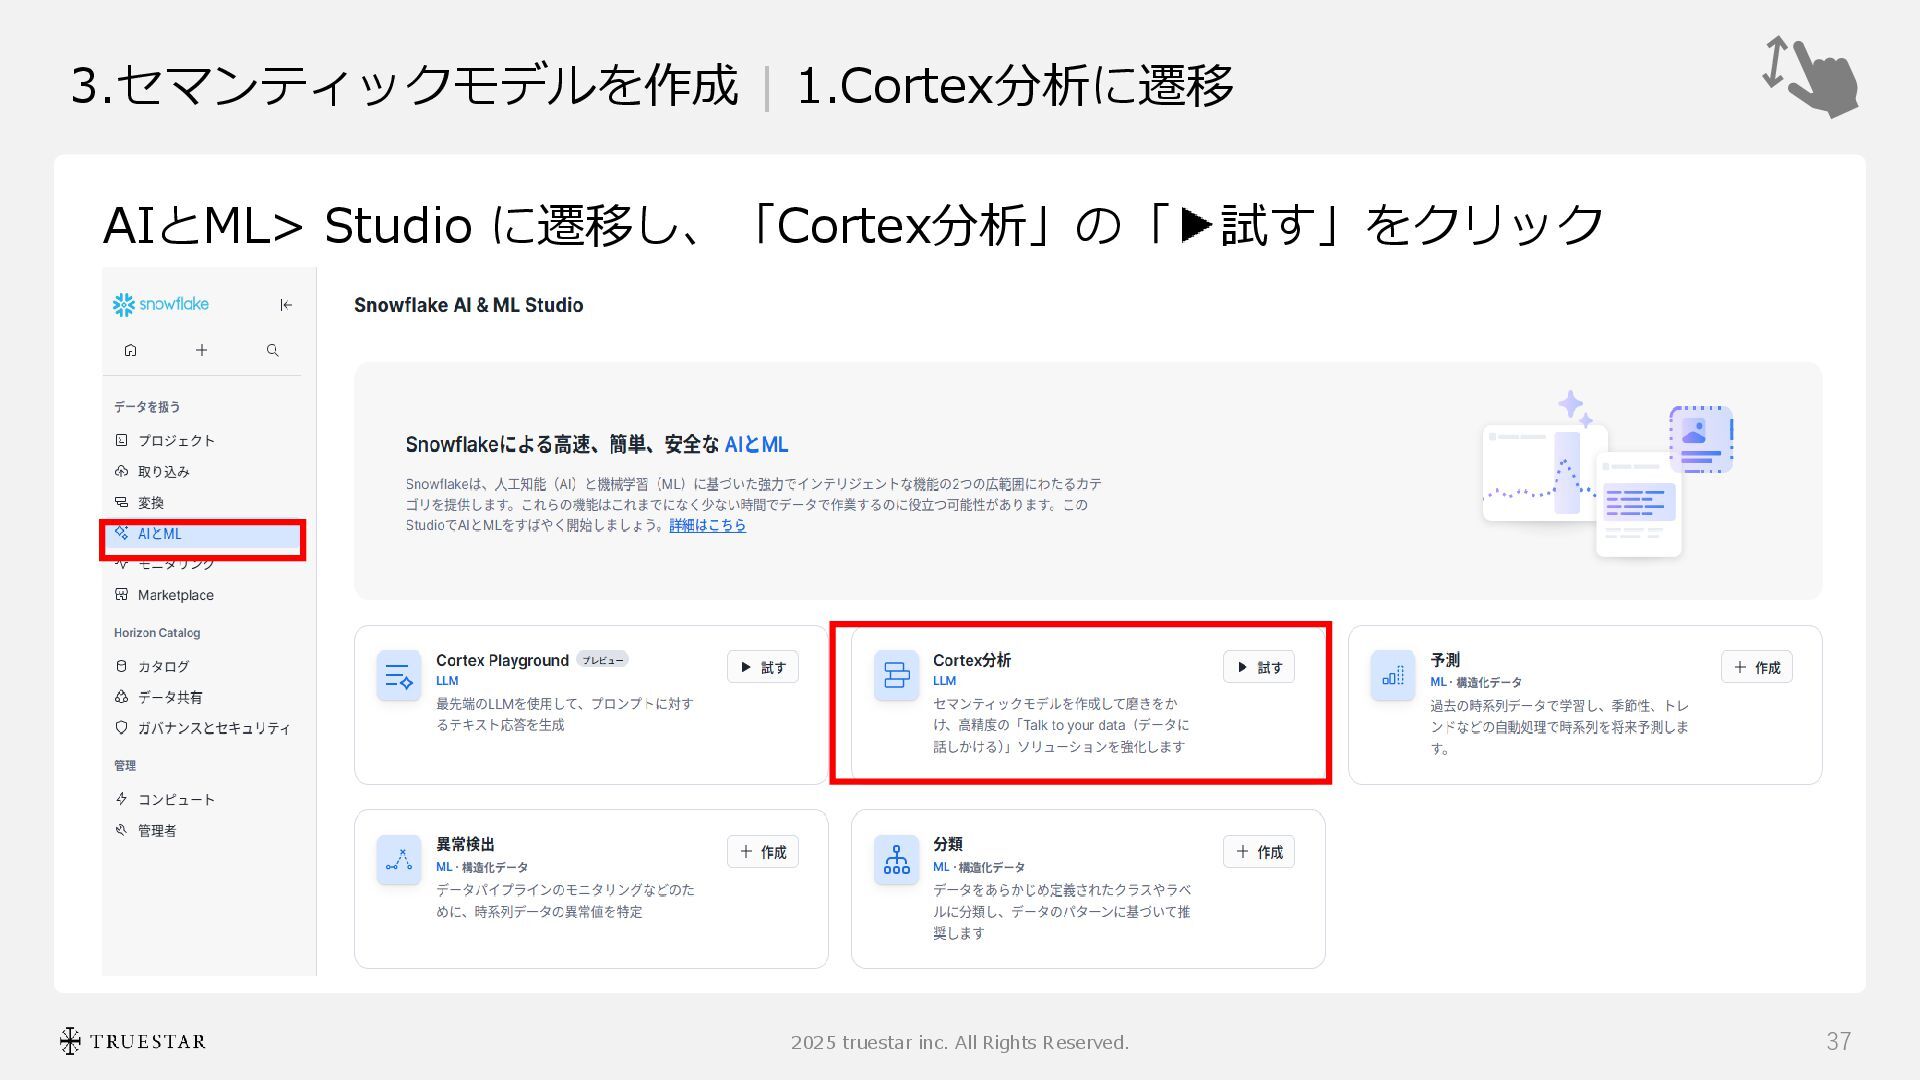Click the 分類 tile icon
Viewport: 1920px width, 1080px height.
click(896, 860)
